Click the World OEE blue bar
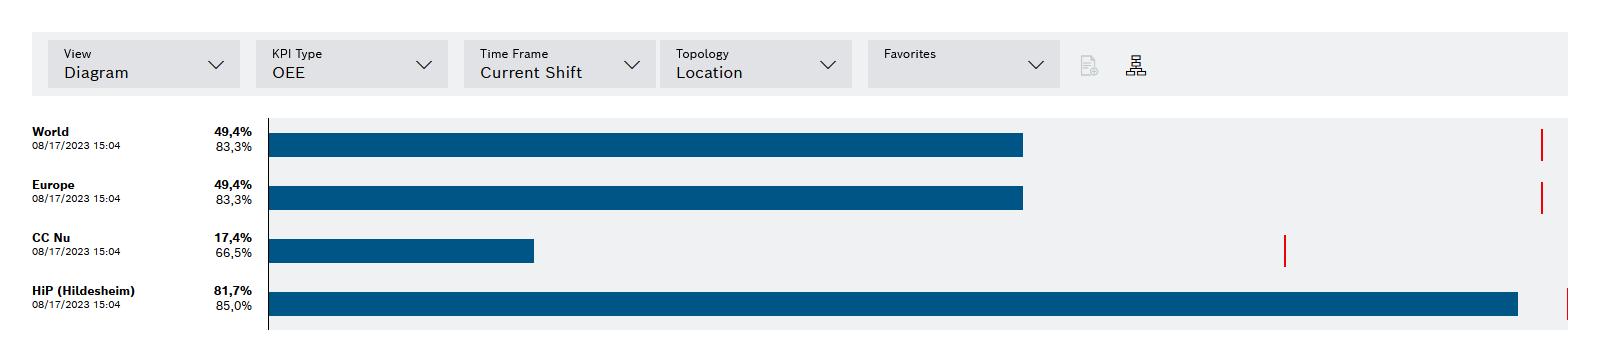Screen dimensions: 1599x361 point(646,145)
